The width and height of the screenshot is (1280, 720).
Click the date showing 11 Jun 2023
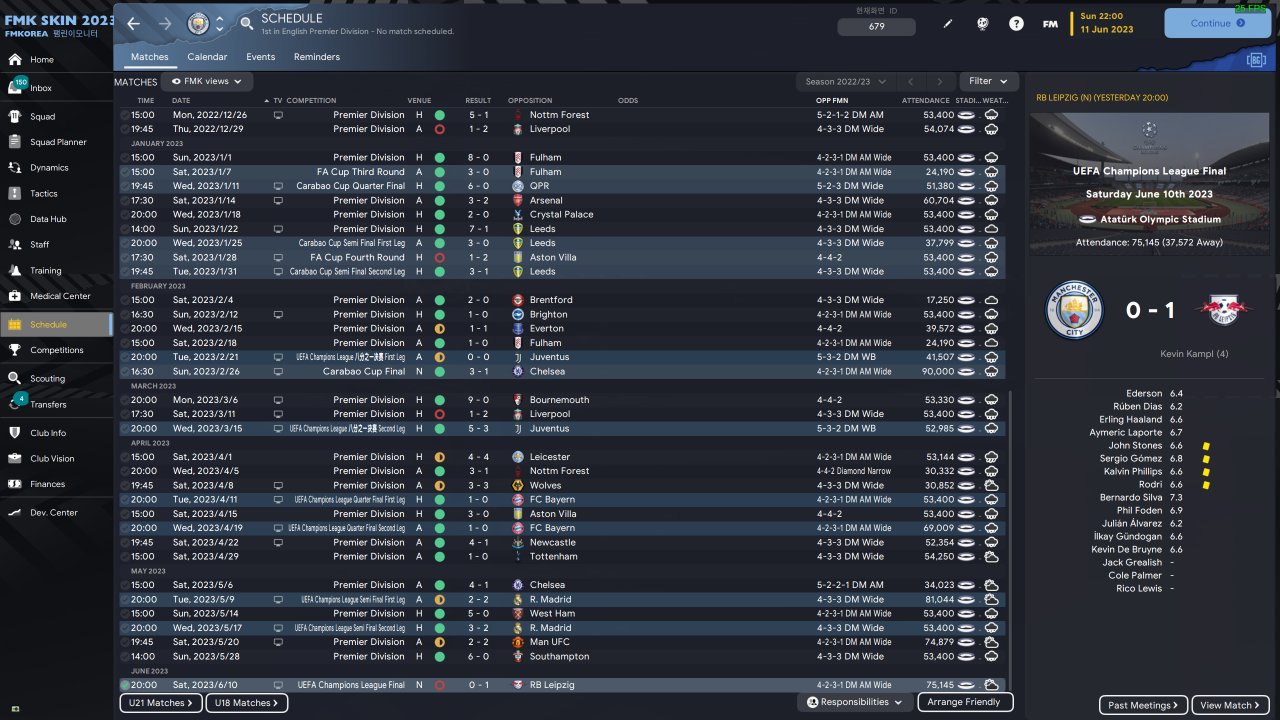[x=1107, y=30]
